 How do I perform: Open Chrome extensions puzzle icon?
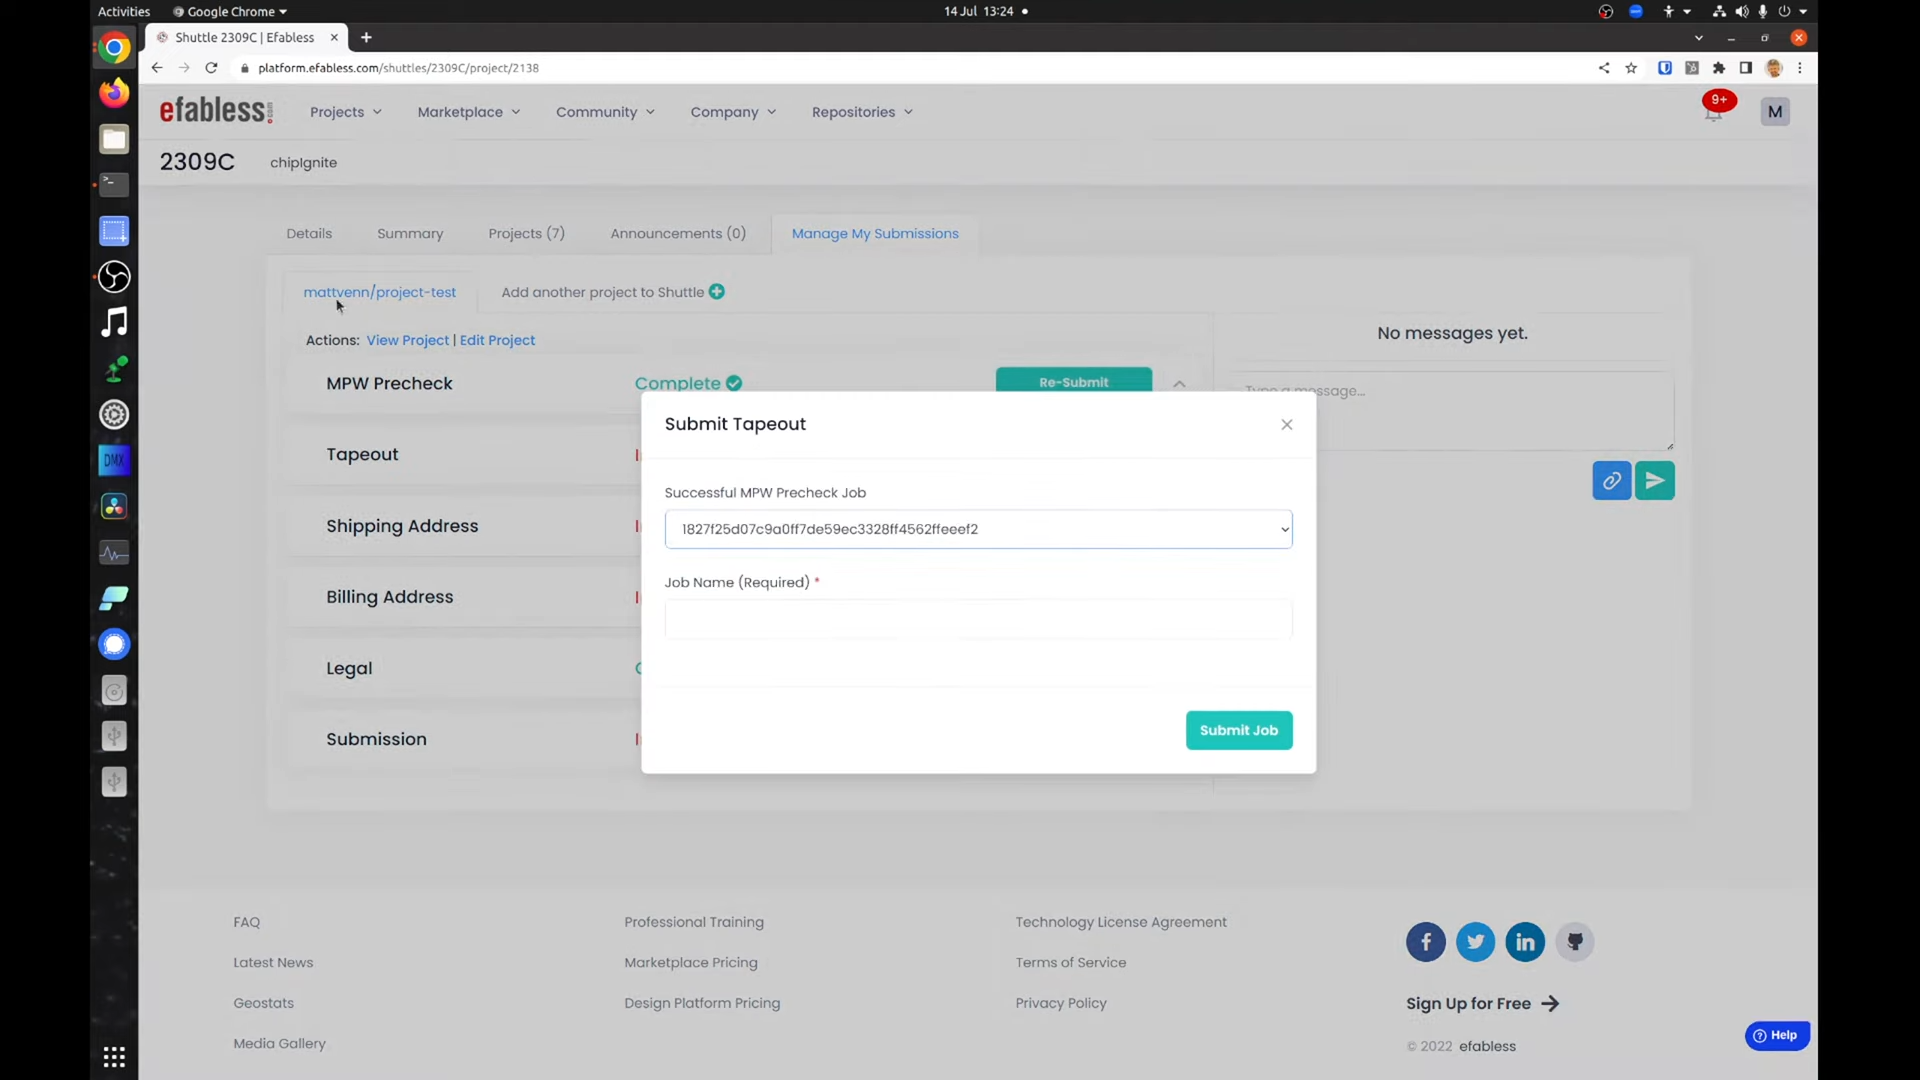1719,68
